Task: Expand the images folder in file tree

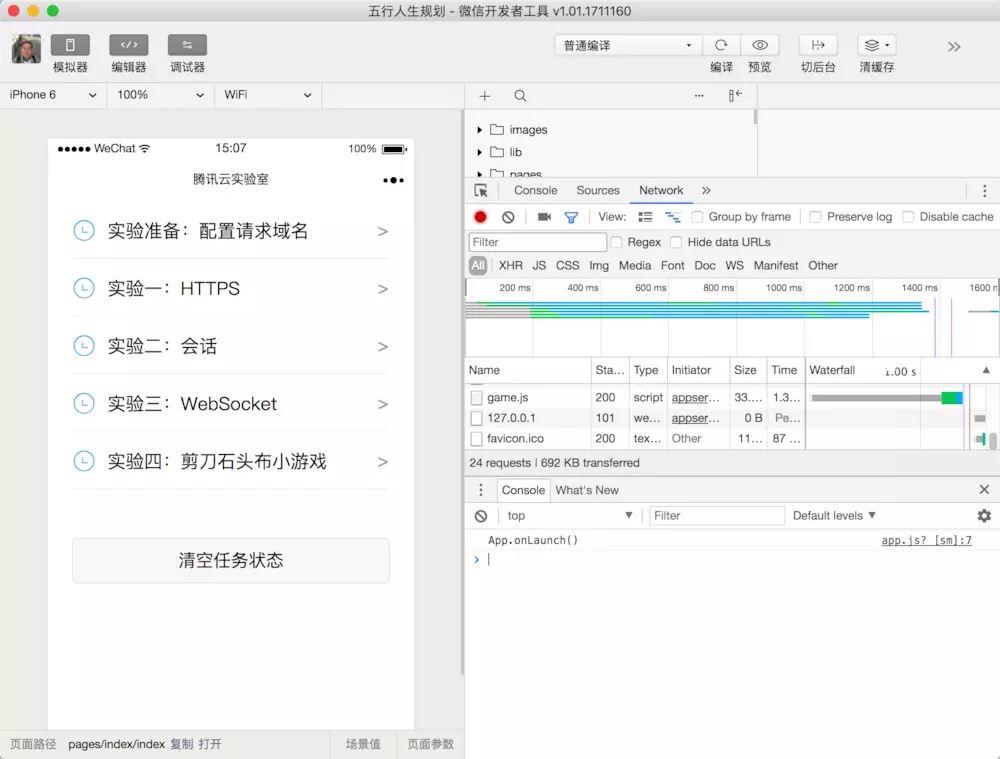Action: tap(480, 130)
